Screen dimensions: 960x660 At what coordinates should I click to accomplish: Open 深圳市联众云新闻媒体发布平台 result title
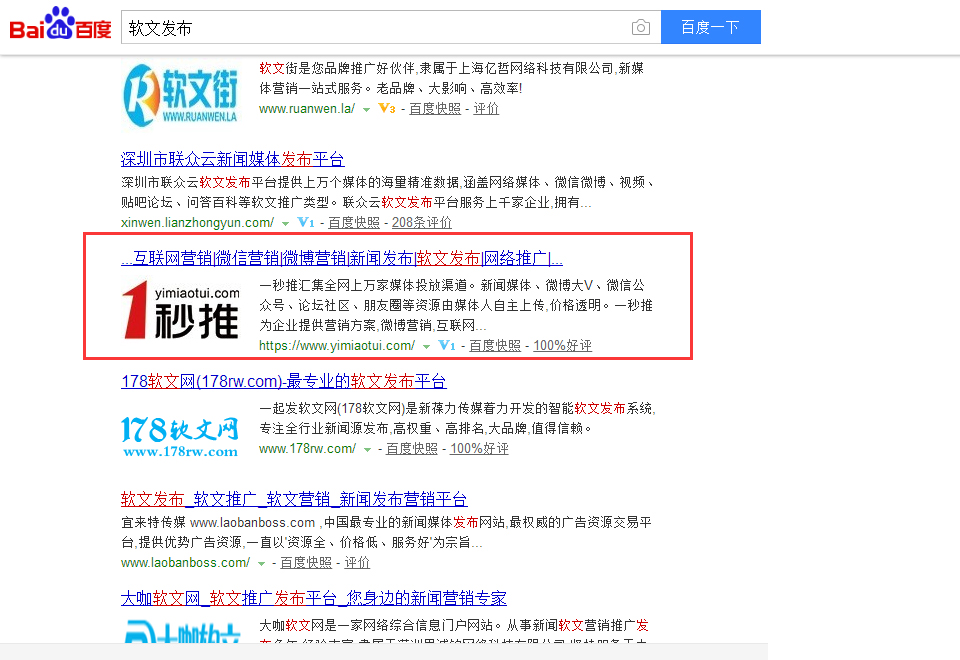pyautogui.click(x=233, y=159)
